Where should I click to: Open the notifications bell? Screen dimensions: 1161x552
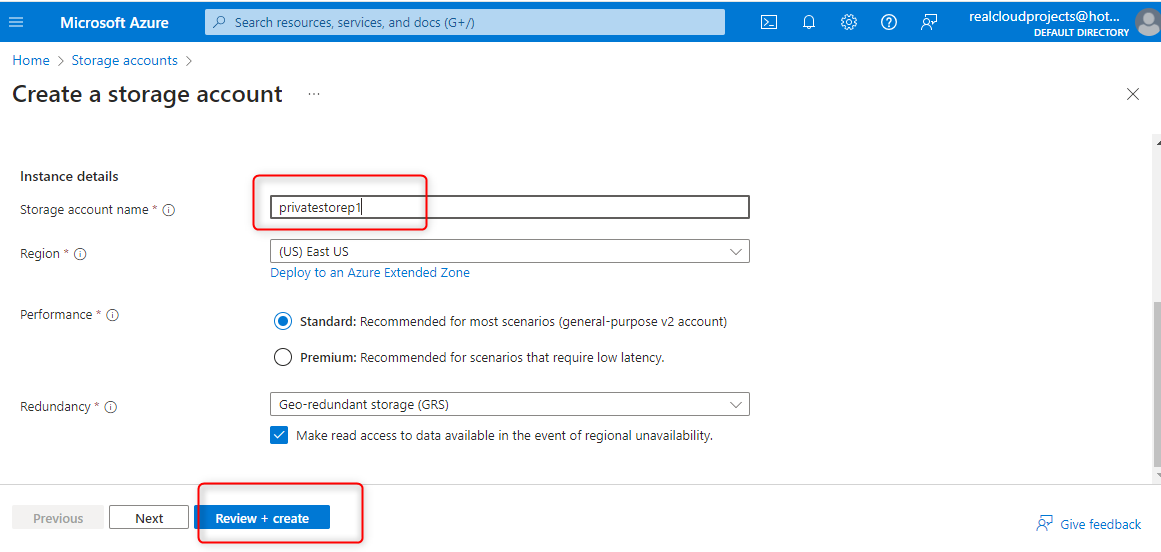tap(809, 22)
